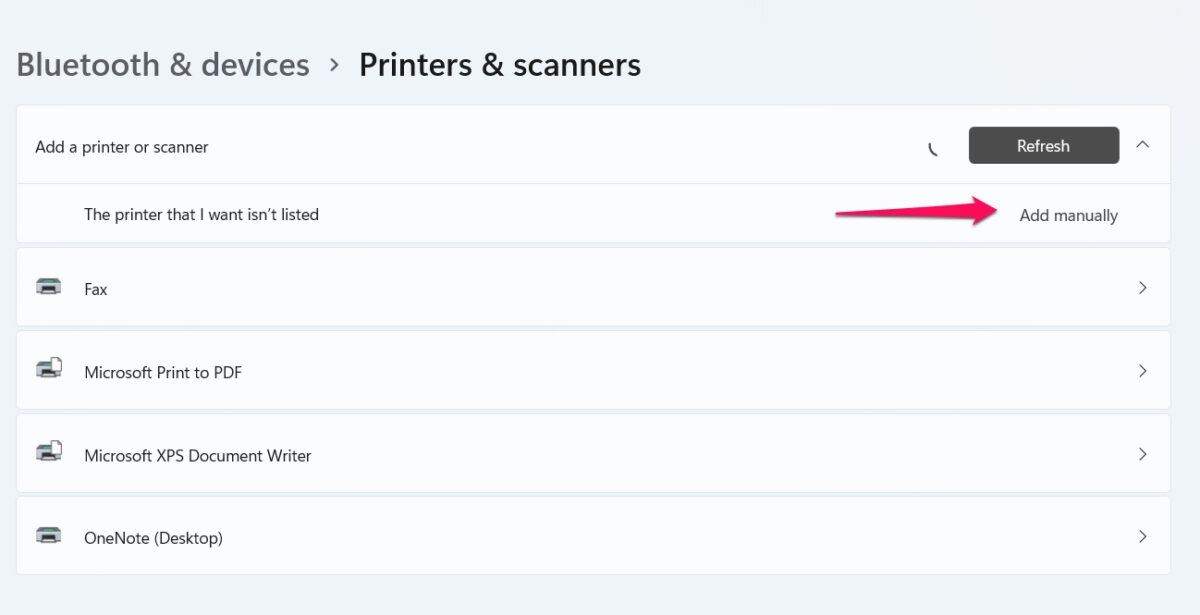Open the OneNote (Desktop) printer entry
This screenshot has height=615, width=1200.
point(593,536)
